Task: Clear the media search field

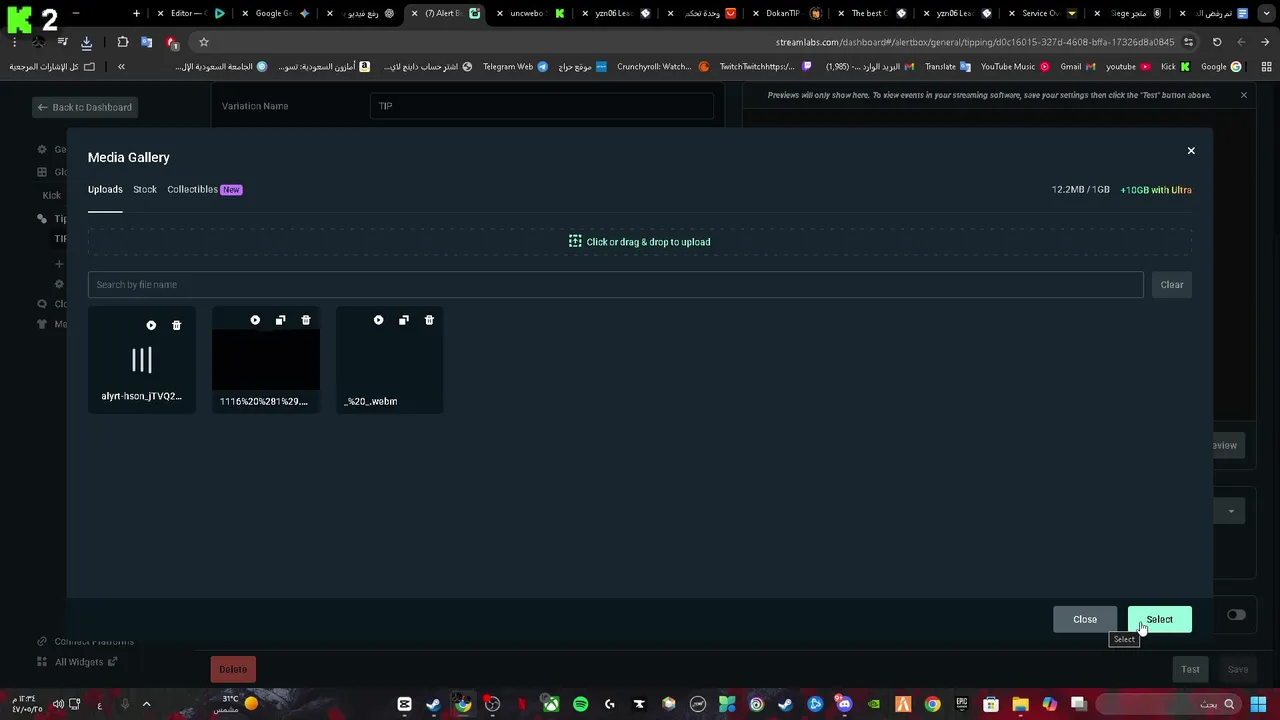Action: coord(1172,285)
